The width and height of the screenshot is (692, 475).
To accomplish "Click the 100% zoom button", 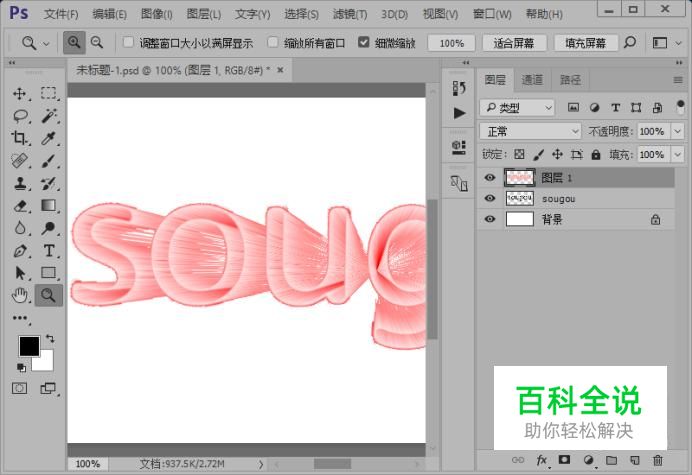I will (x=451, y=43).
